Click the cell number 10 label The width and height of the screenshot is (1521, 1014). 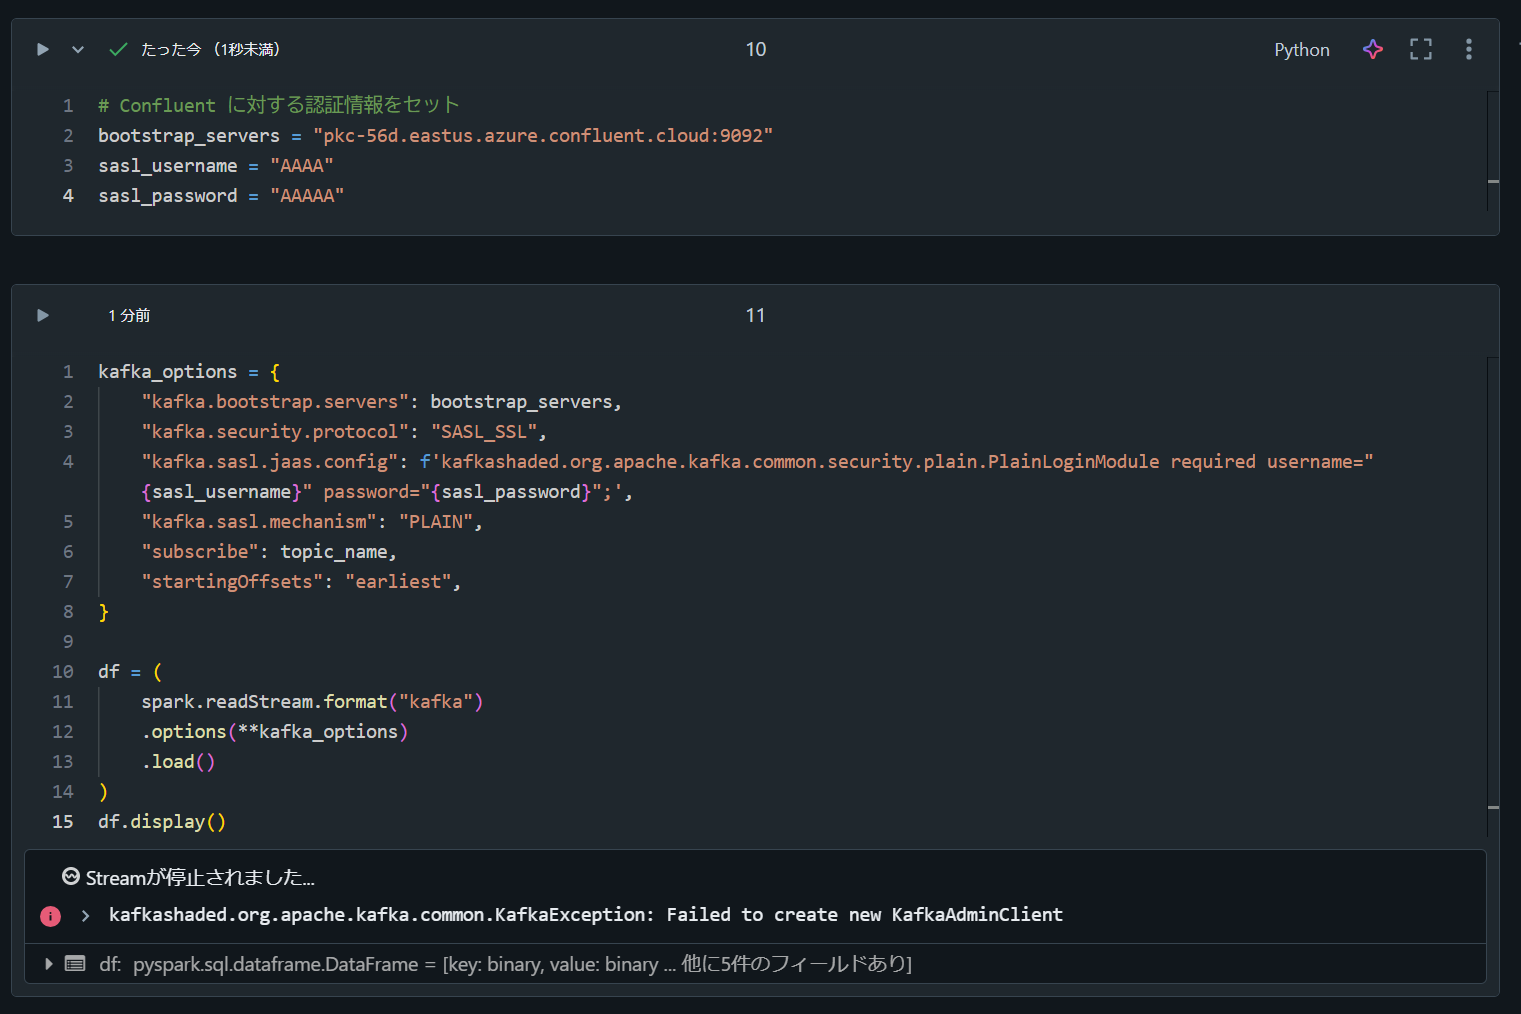point(756,49)
